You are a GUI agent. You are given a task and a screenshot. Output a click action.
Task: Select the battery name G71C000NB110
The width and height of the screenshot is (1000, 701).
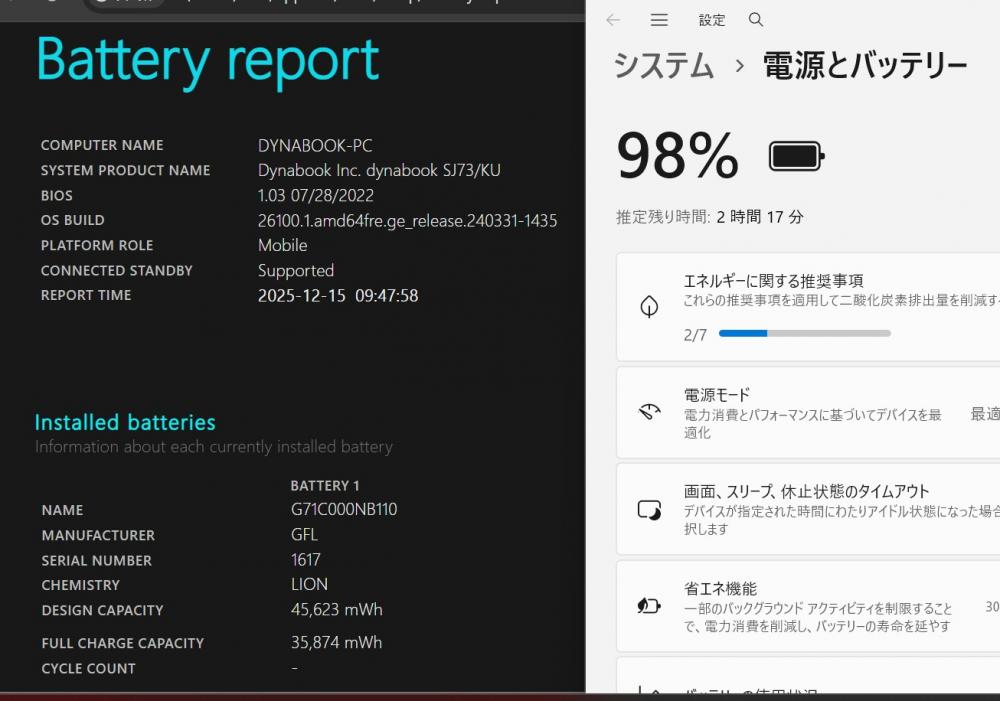(344, 509)
